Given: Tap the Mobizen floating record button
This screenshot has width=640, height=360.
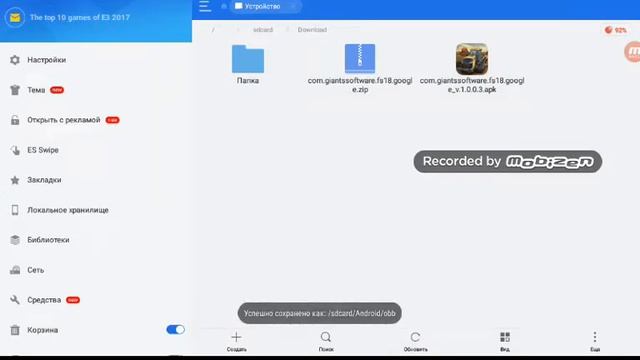Looking at the screenshot, I should pyautogui.click(x=633, y=52).
